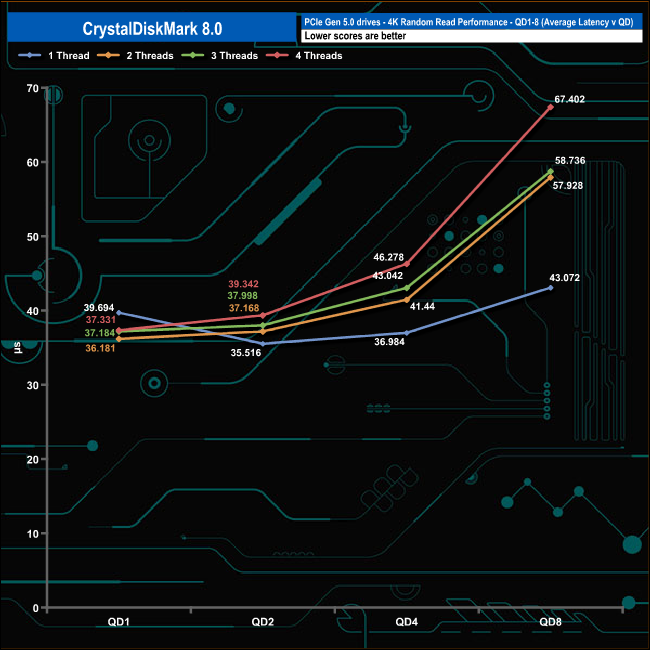The height and width of the screenshot is (650, 650).
Task: Click the 37.331 data label
Action: (101, 320)
